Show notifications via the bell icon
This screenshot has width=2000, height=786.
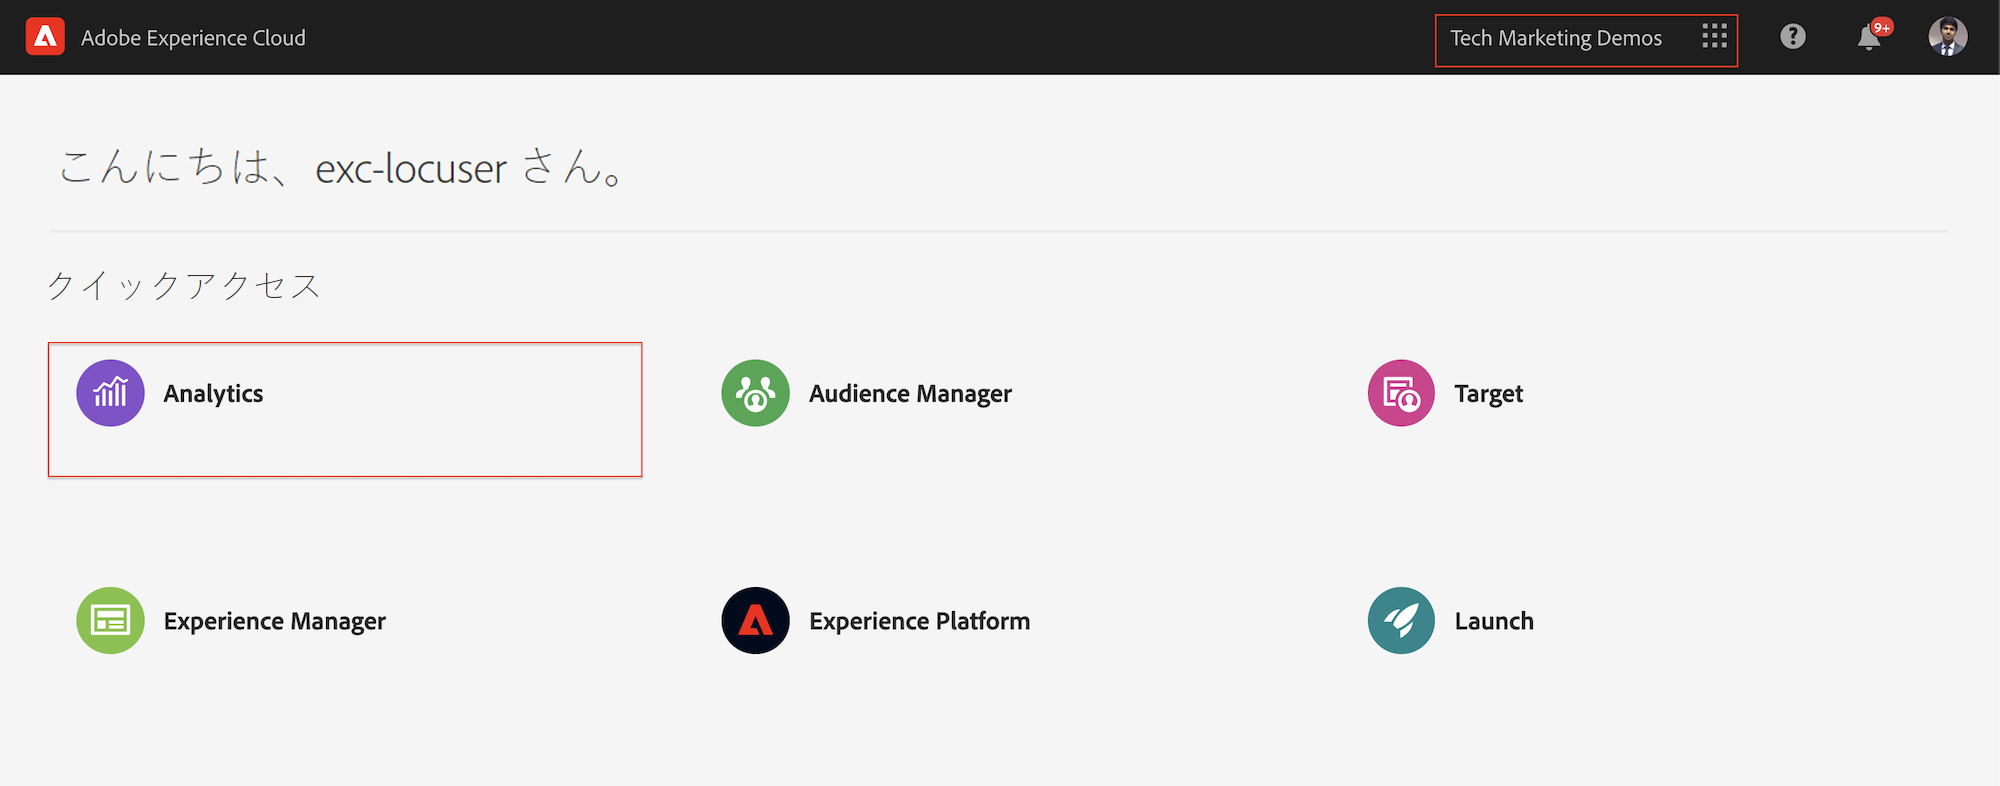pyautogui.click(x=1867, y=39)
